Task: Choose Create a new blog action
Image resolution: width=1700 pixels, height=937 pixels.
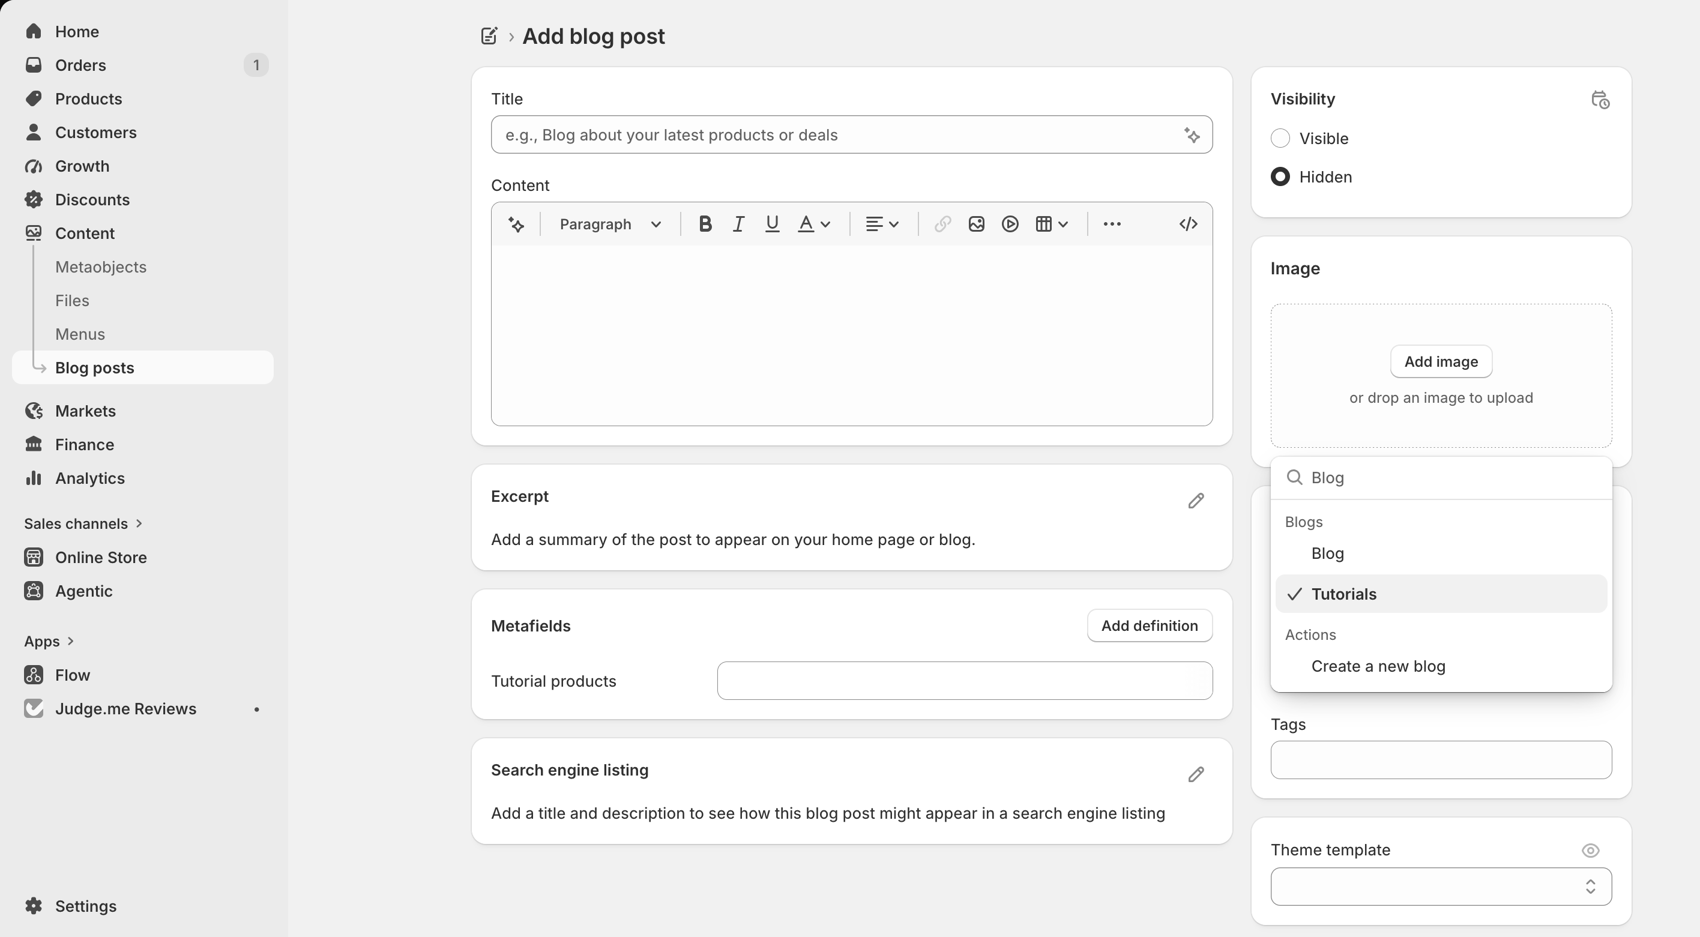Action: click(x=1441, y=666)
